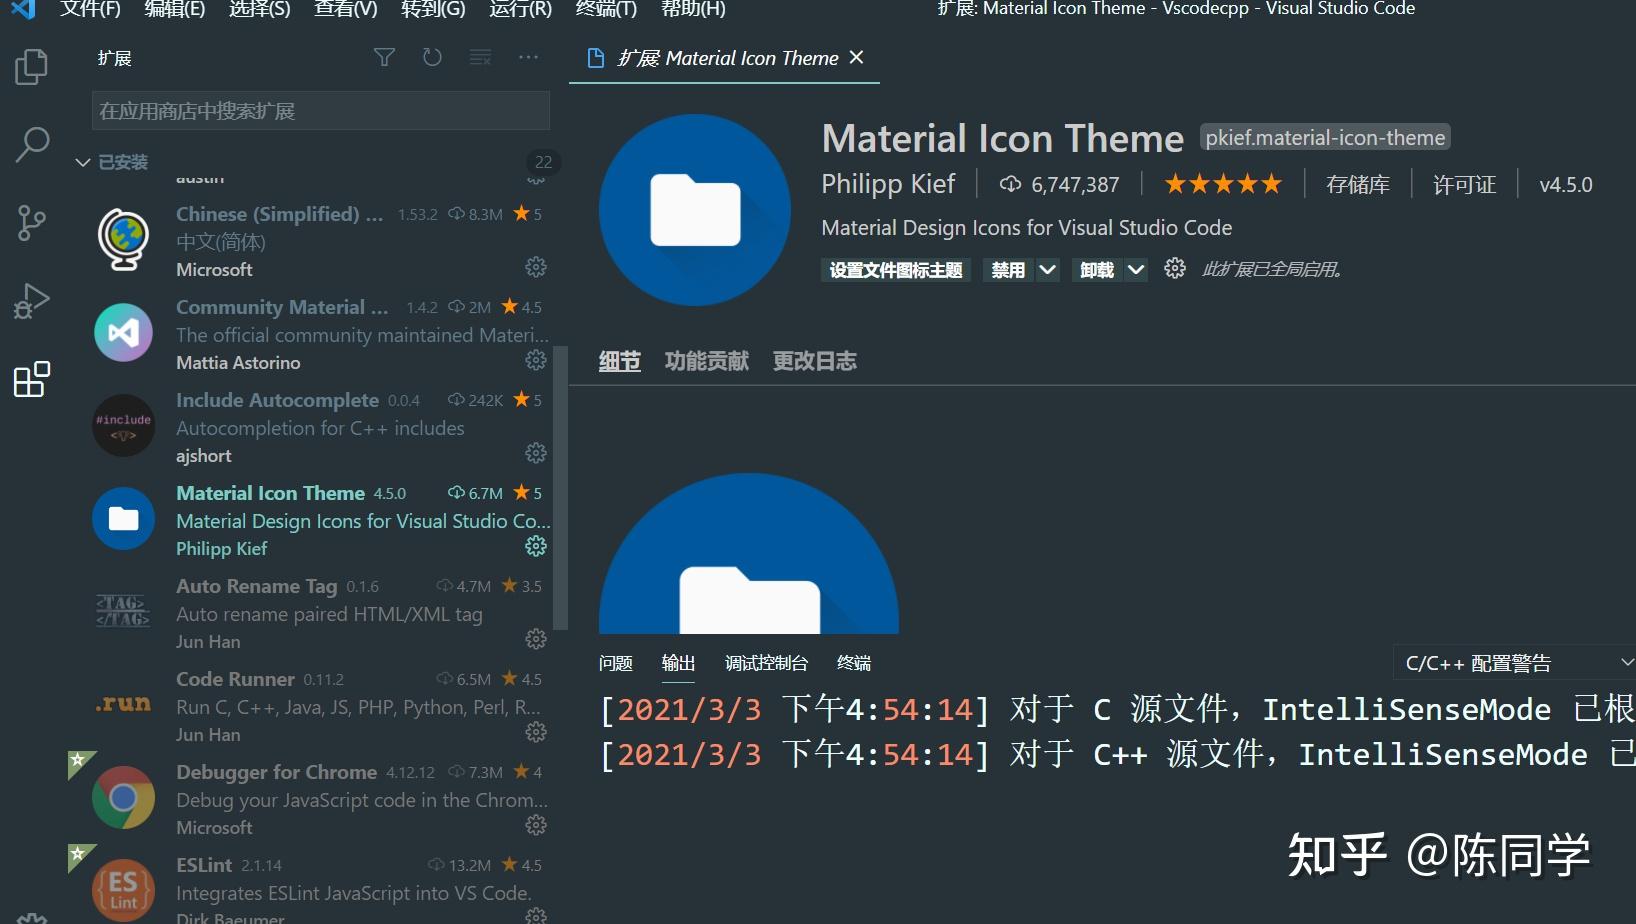Open the Explorer view in activity bar
Viewport: 1636px width, 924px height.
click(x=31, y=67)
